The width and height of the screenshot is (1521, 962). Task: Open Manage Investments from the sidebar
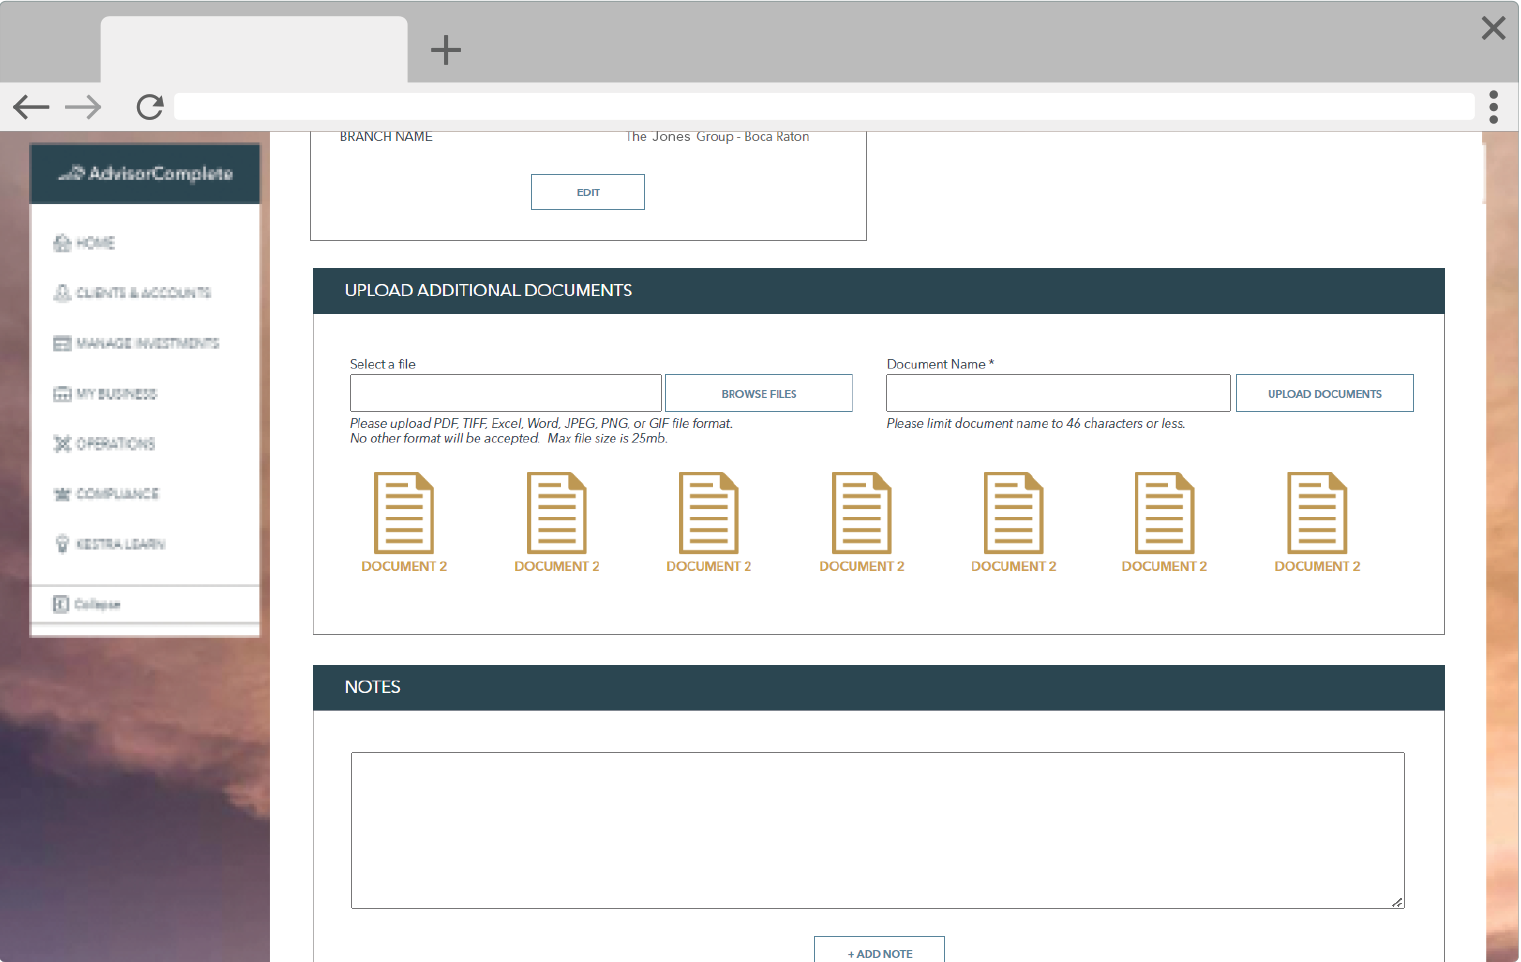136,343
